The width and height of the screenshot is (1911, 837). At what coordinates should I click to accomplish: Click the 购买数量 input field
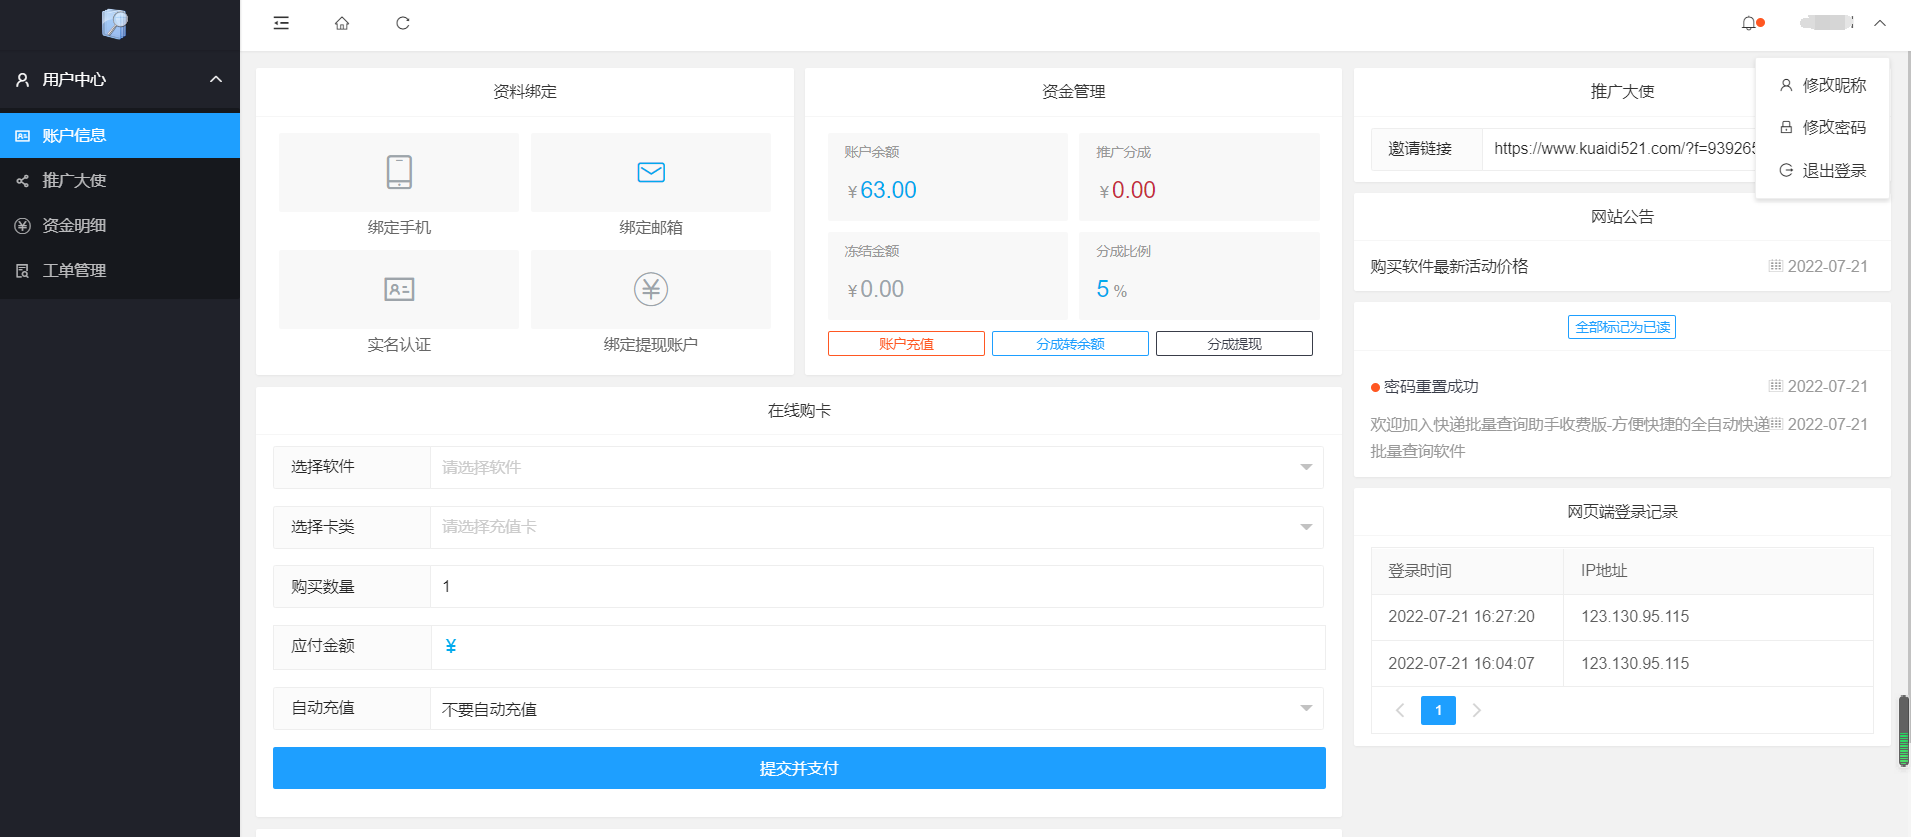(876, 587)
